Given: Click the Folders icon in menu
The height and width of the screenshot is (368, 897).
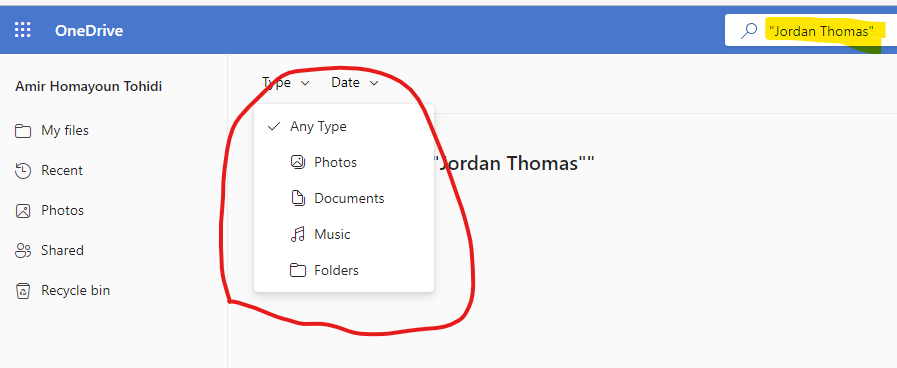Looking at the screenshot, I should tap(297, 271).
